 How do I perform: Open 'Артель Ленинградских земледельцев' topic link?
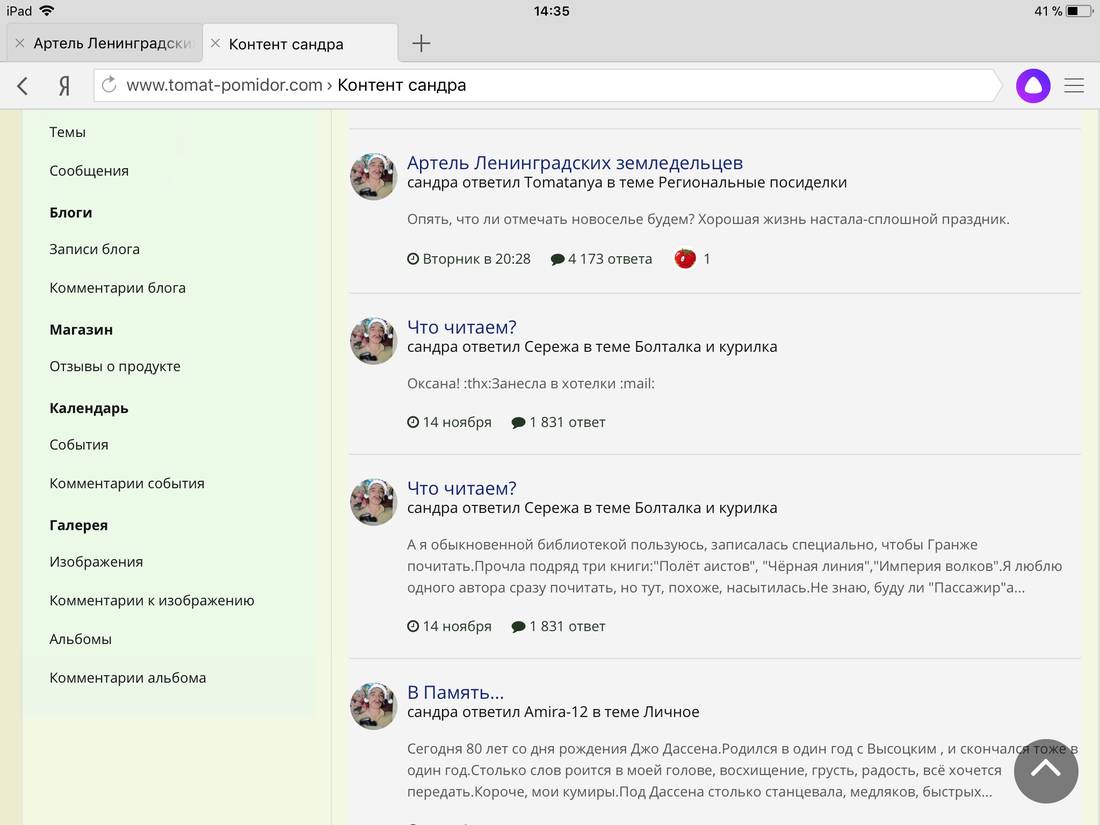[x=574, y=163]
